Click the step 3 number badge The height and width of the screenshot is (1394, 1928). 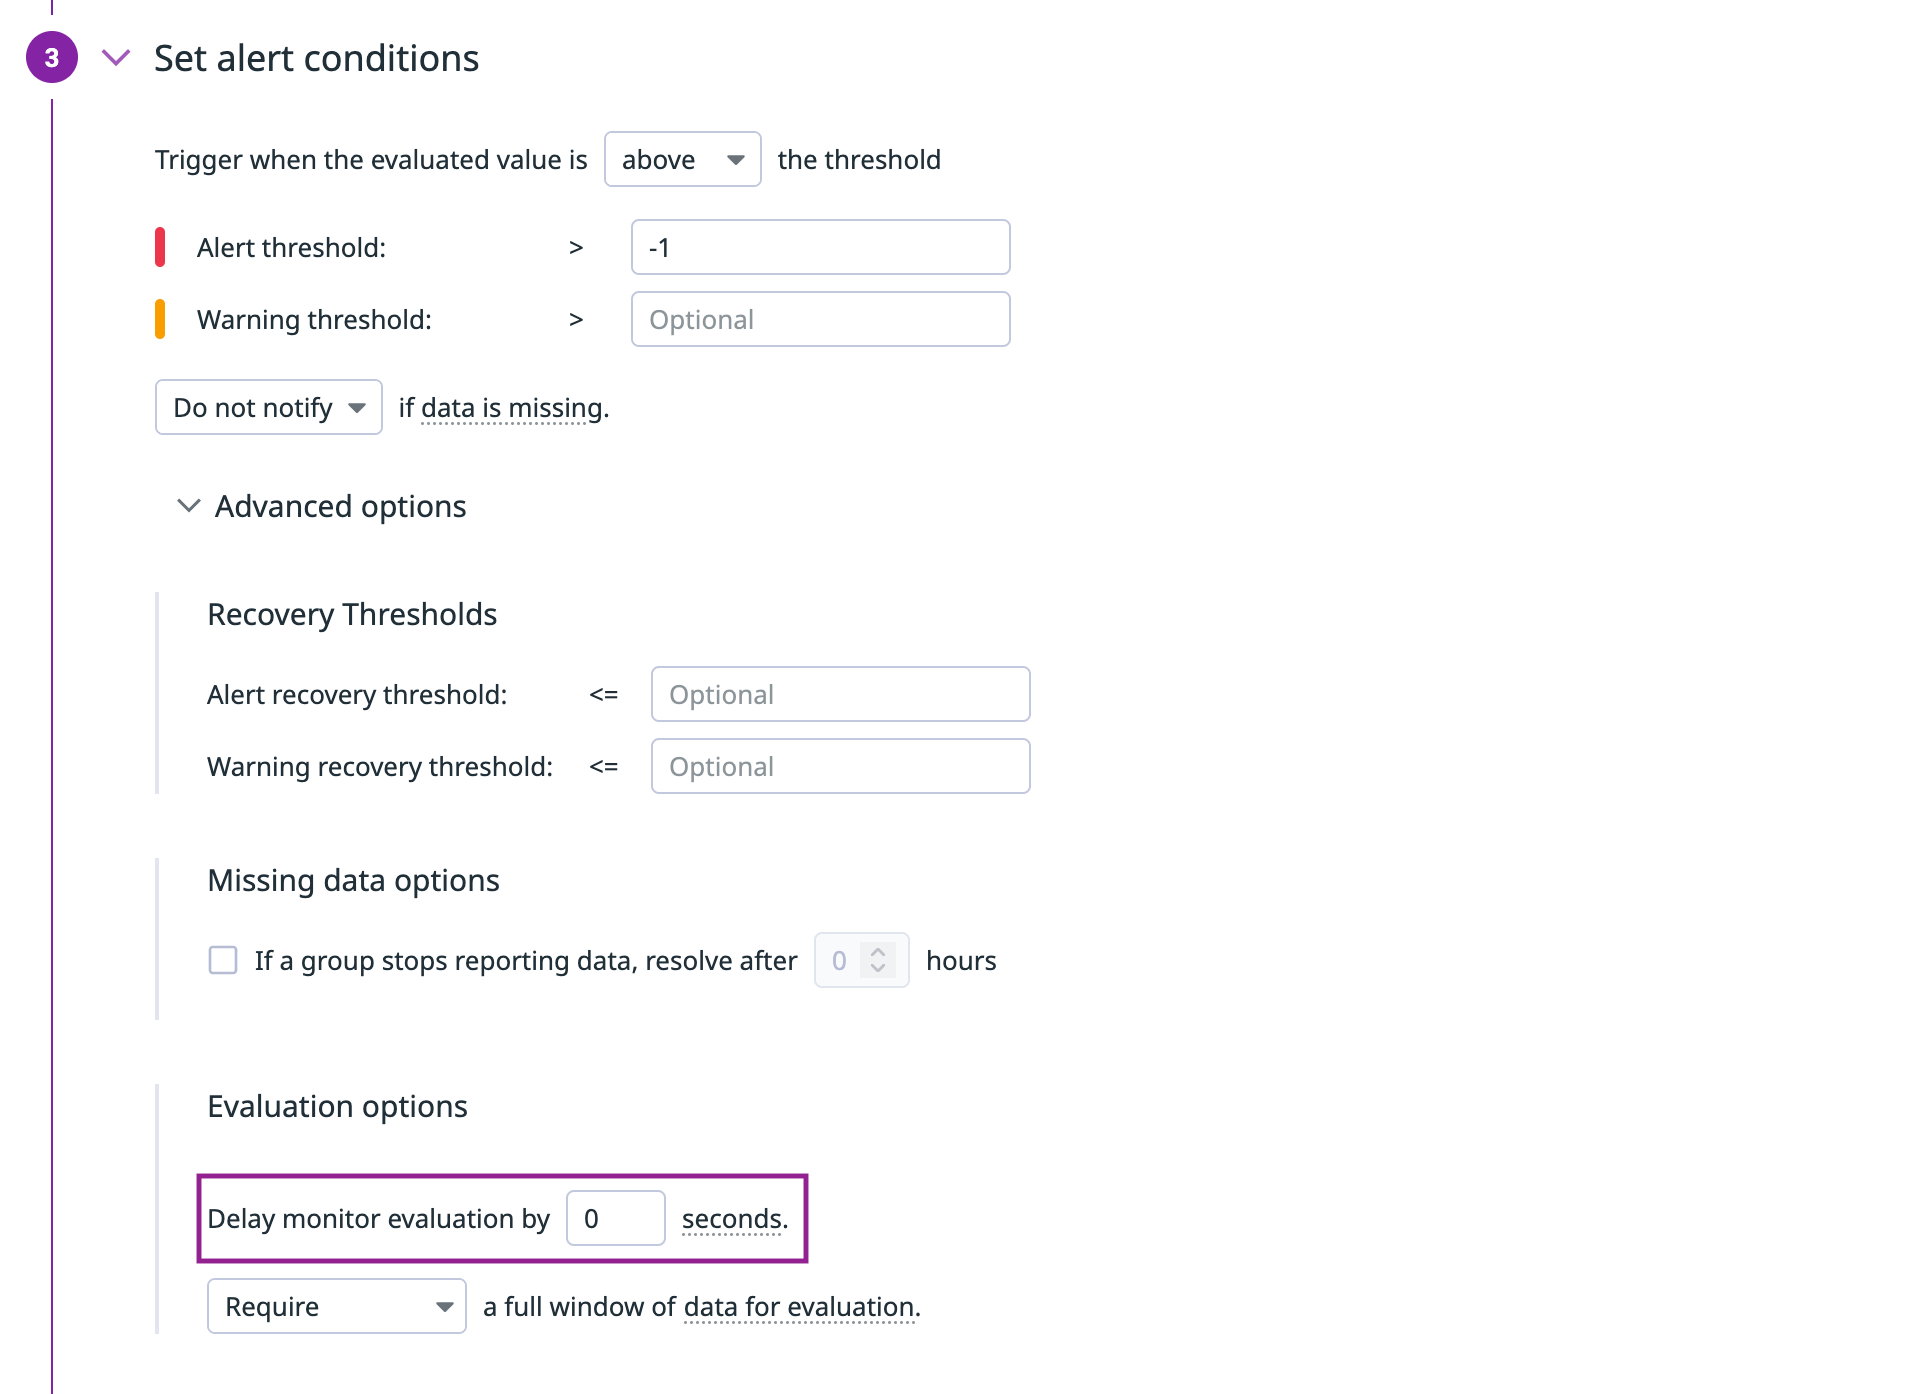[52, 58]
